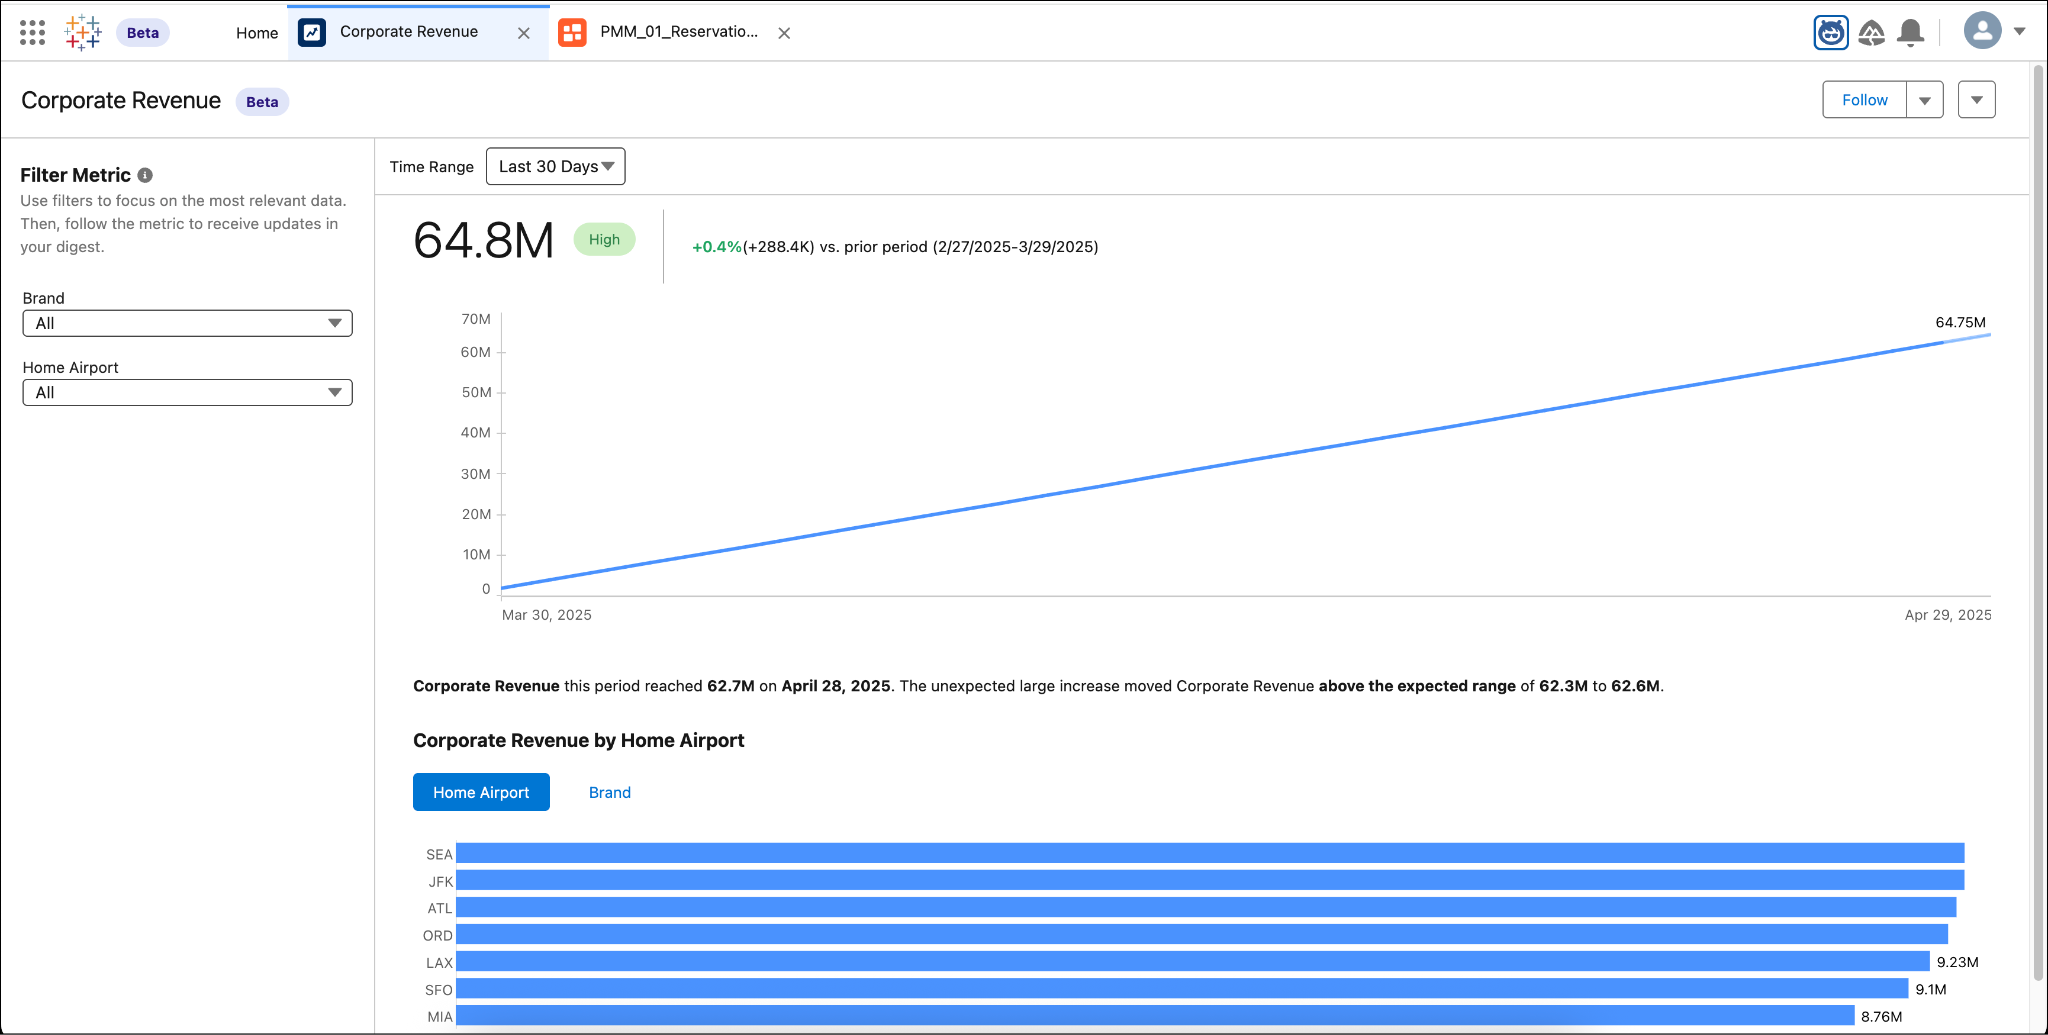Image resolution: width=2048 pixels, height=1035 pixels.
Task: Click the LAX bar showing 9.23M
Action: pos(1193,961)
